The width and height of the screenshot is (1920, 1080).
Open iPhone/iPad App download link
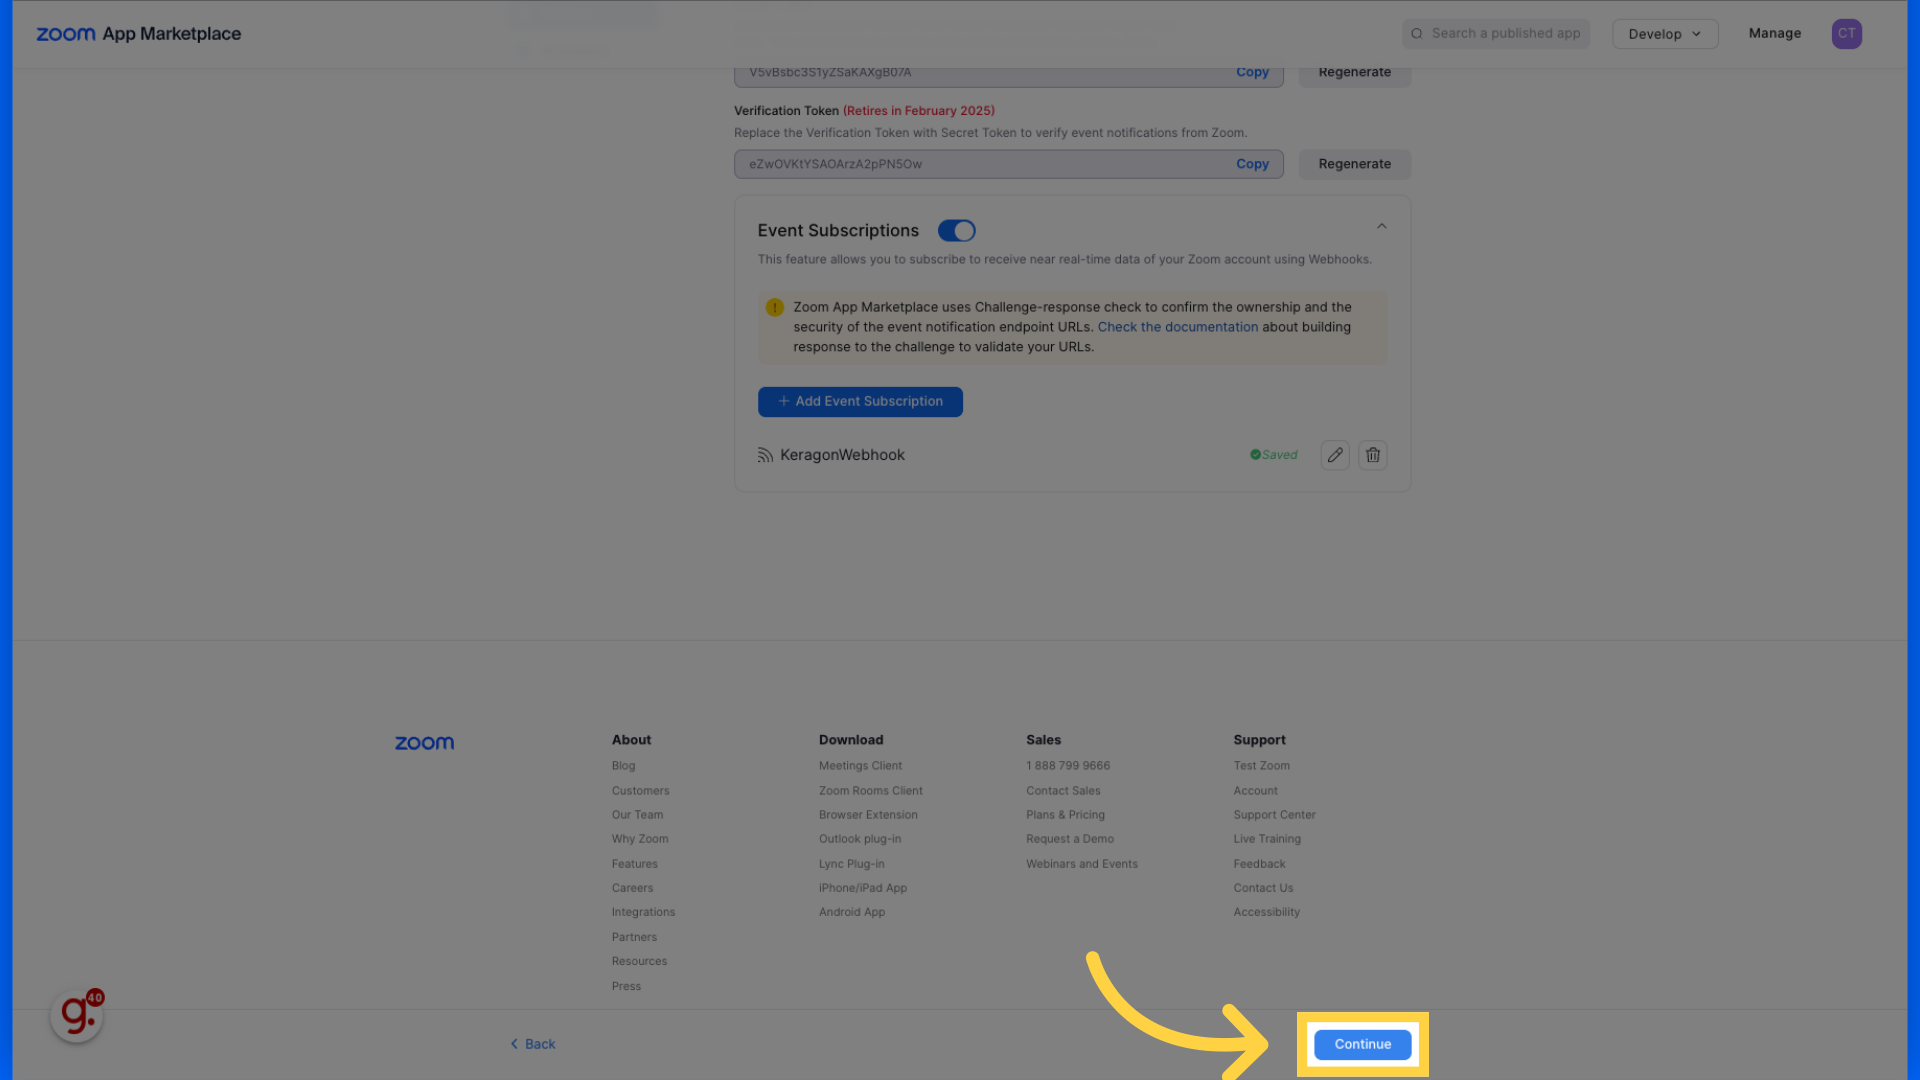tap(863, 888)
